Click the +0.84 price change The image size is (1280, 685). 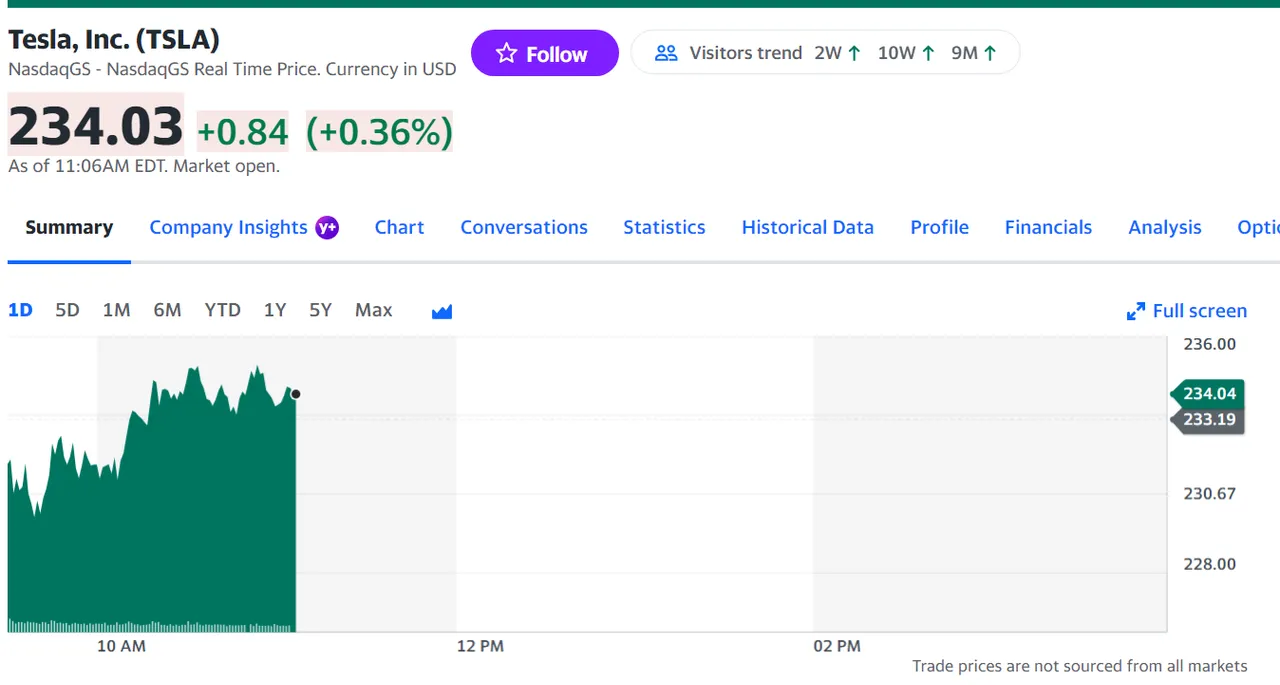tap(242, 132)
